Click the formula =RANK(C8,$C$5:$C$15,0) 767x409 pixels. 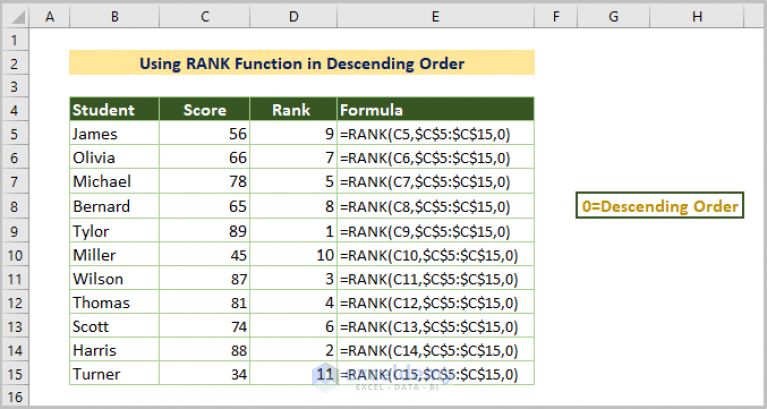[435, 205]
